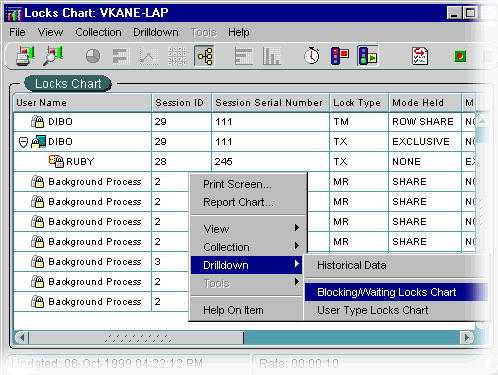
Task: Select the line chart view icon
Action: (148, 56)
